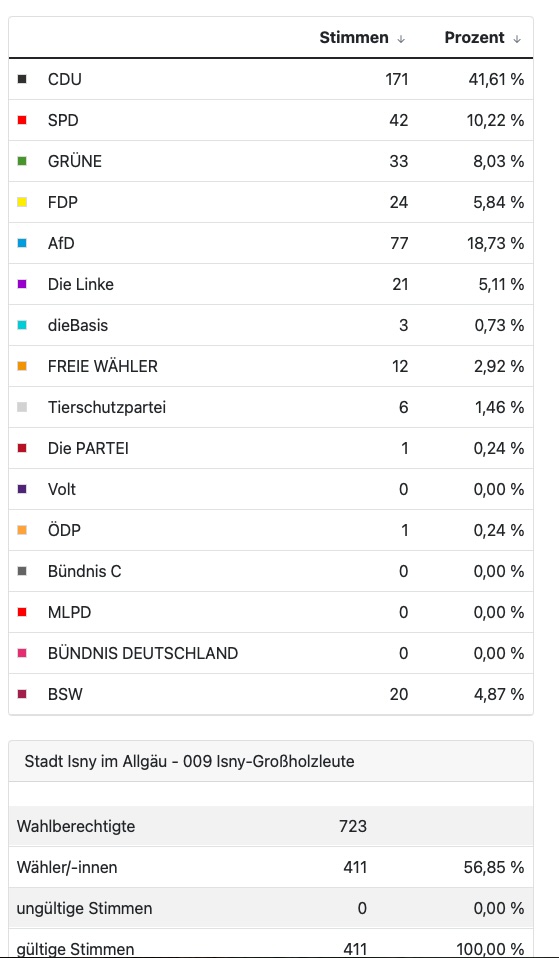Select the BÜNDNIS DEUTSCHLAND row

[x=271, y=653]
